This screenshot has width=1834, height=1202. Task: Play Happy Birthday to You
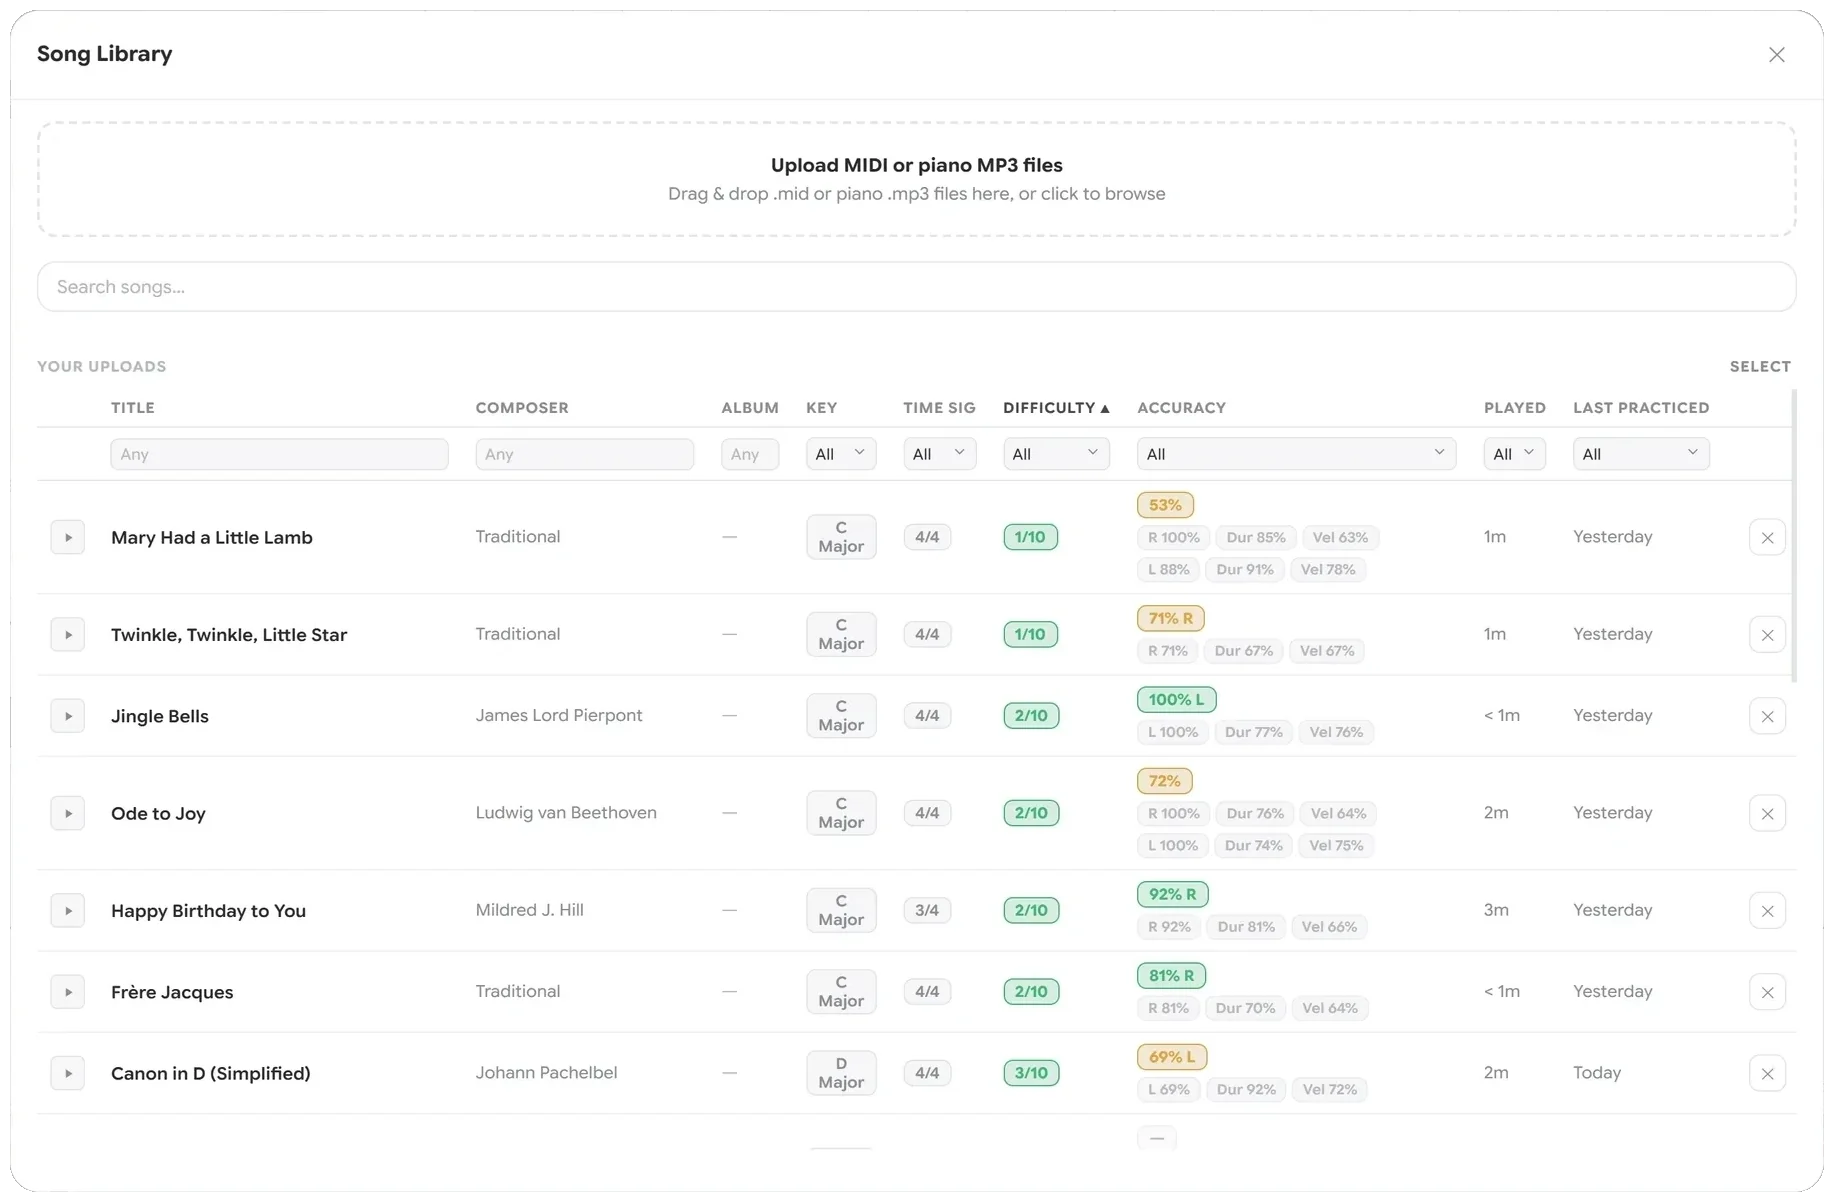68,910
